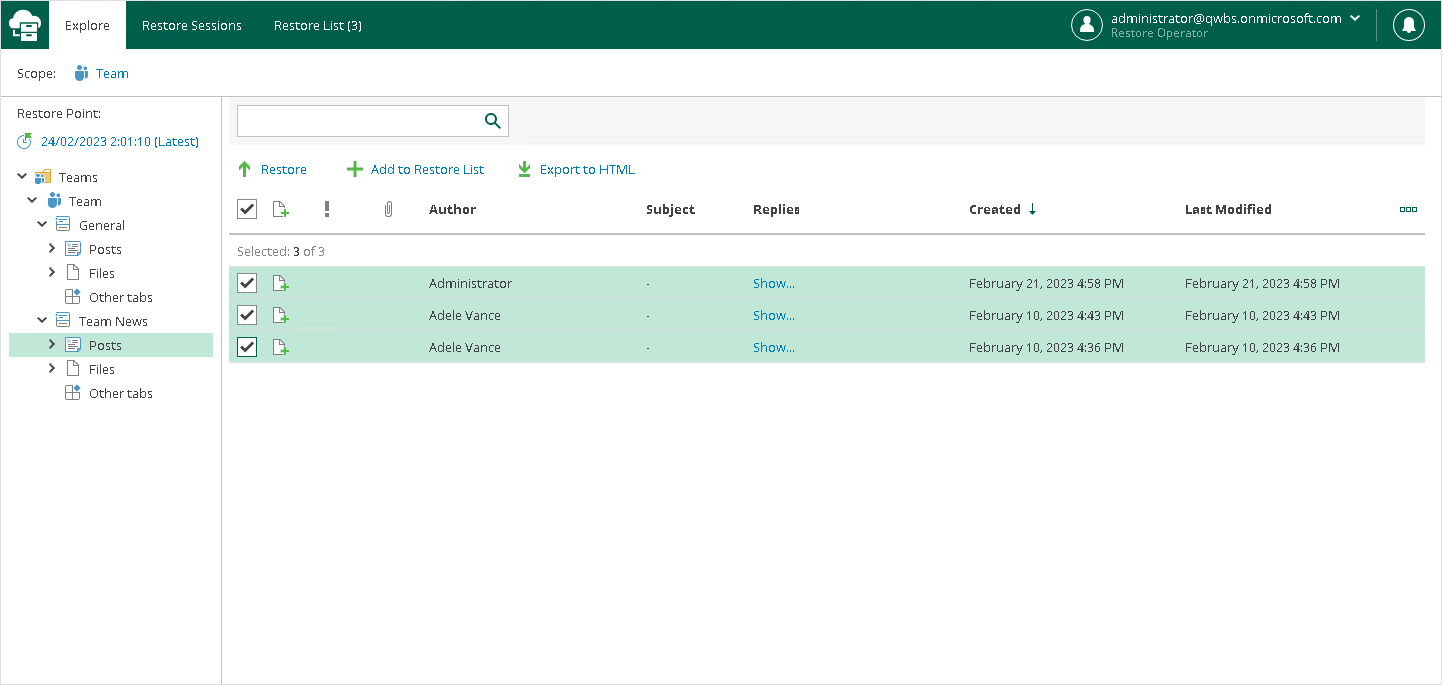1442x685 pixels.
Task: Expand Files under Team News
Action: coord(52,369)
